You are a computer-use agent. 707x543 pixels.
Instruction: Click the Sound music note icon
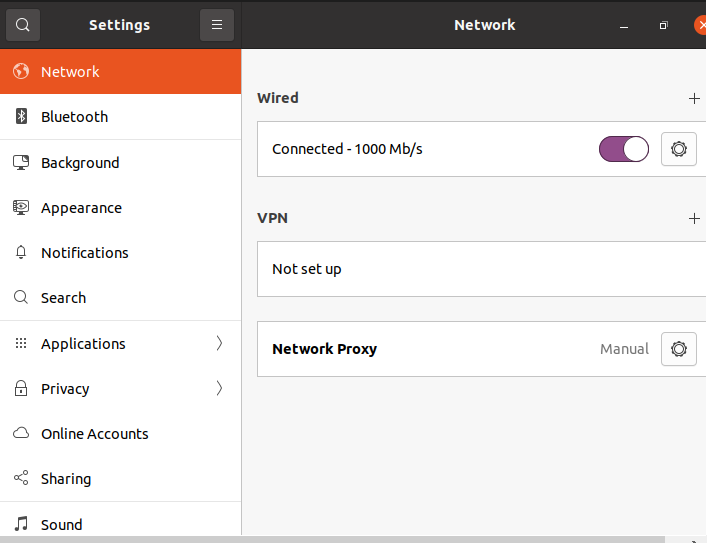tap(21, 524)
